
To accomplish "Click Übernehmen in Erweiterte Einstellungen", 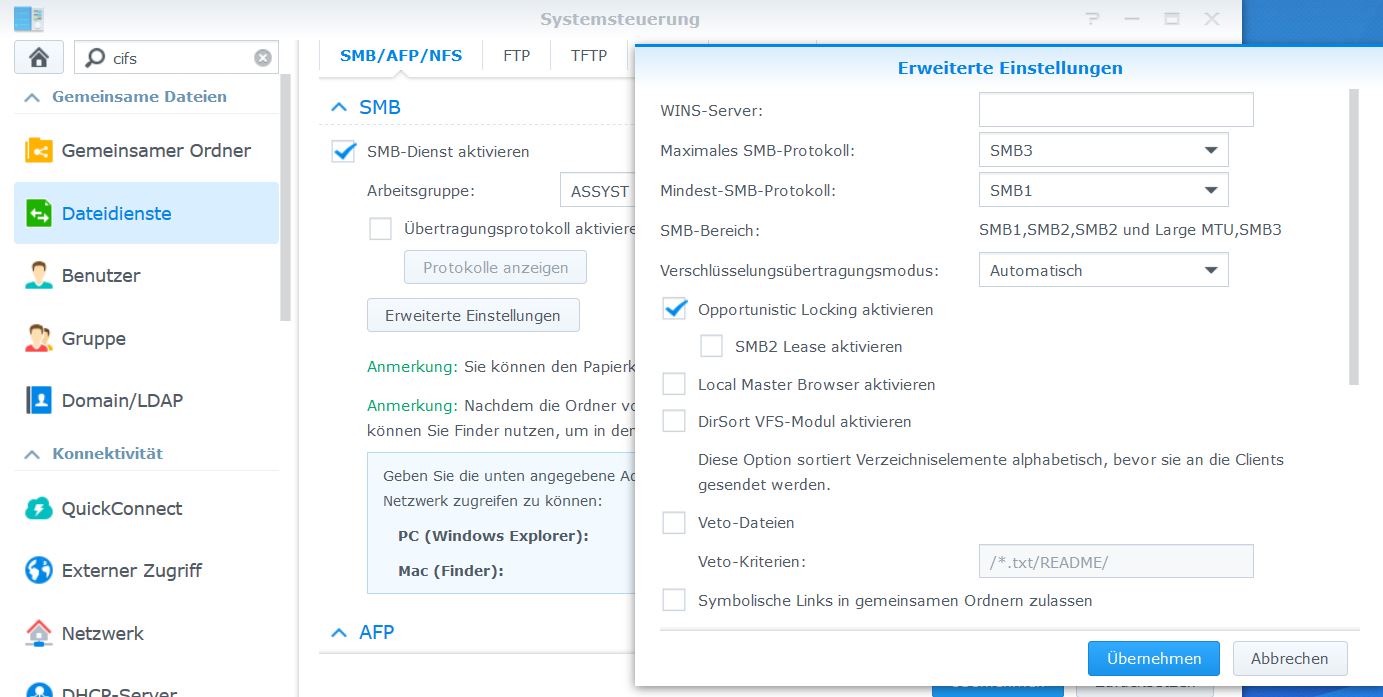I will coord(1154,658).
